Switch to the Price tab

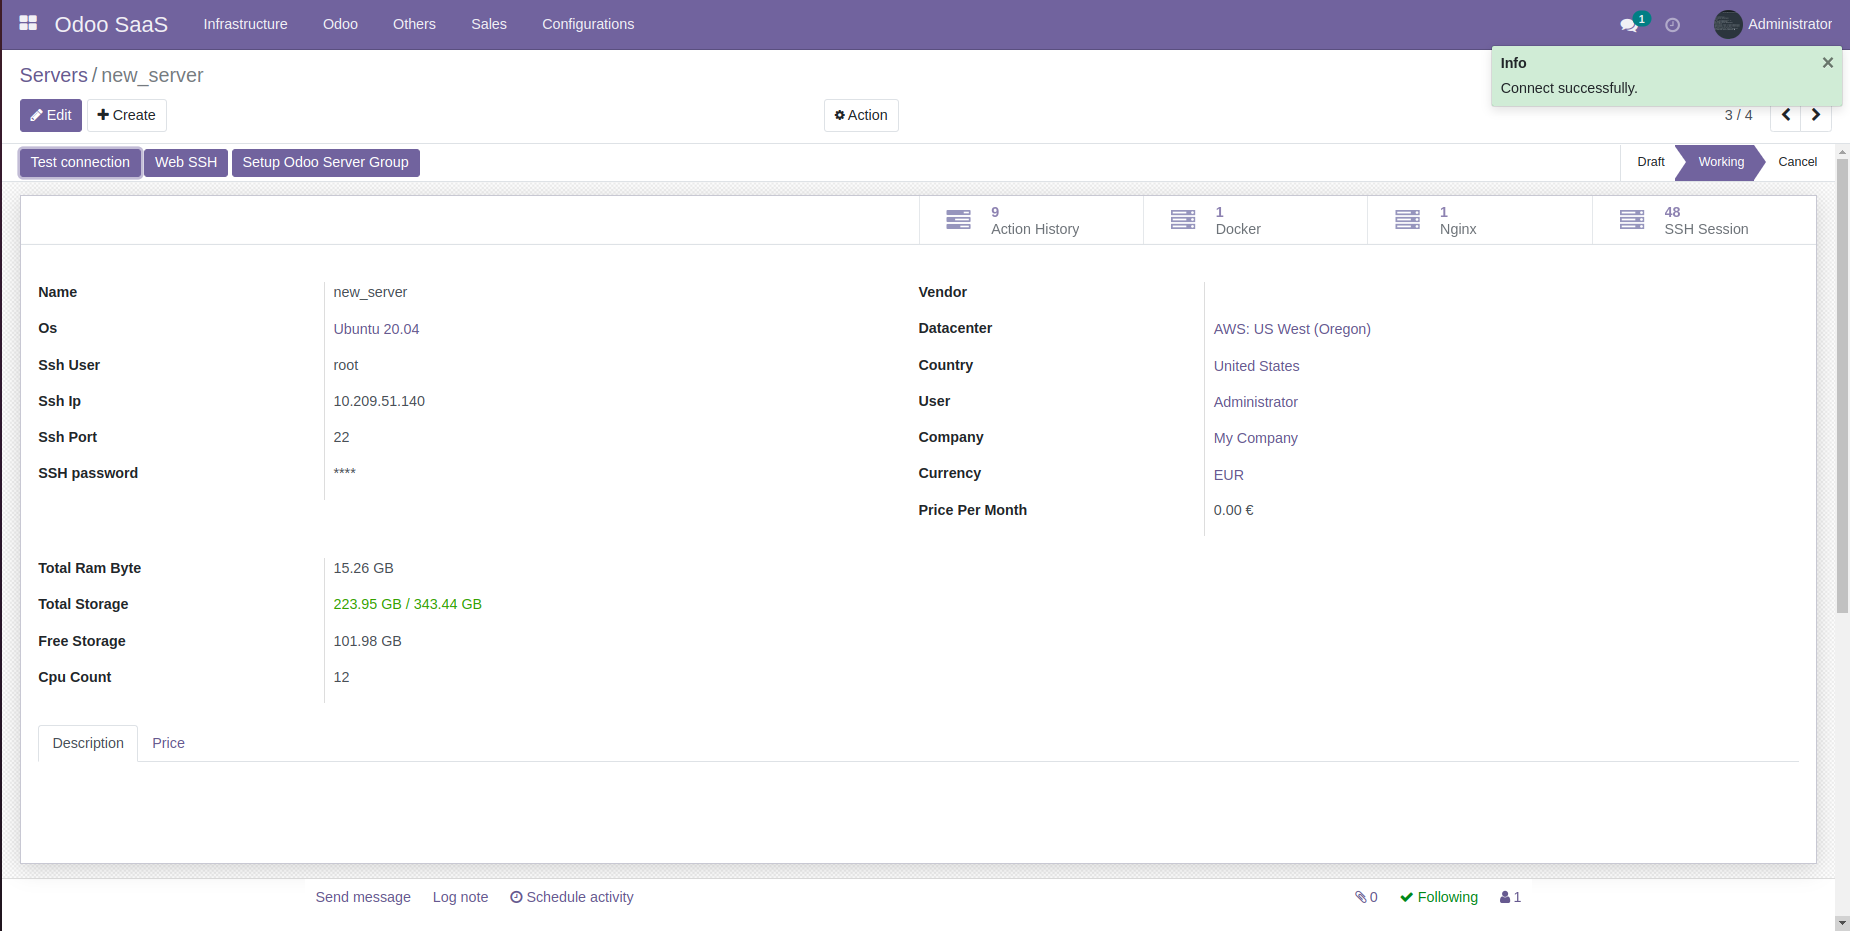click(168, 743)
